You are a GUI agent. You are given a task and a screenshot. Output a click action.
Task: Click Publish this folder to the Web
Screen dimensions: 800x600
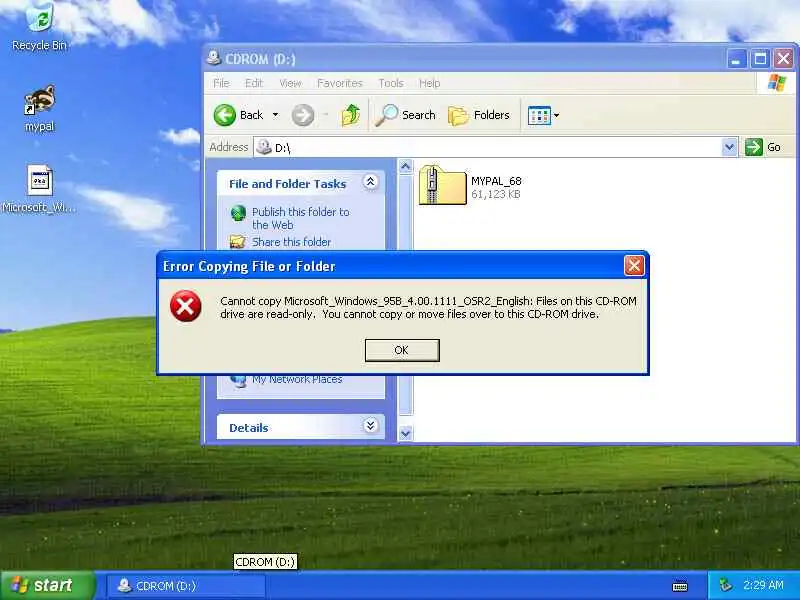[x=301, y=218]
